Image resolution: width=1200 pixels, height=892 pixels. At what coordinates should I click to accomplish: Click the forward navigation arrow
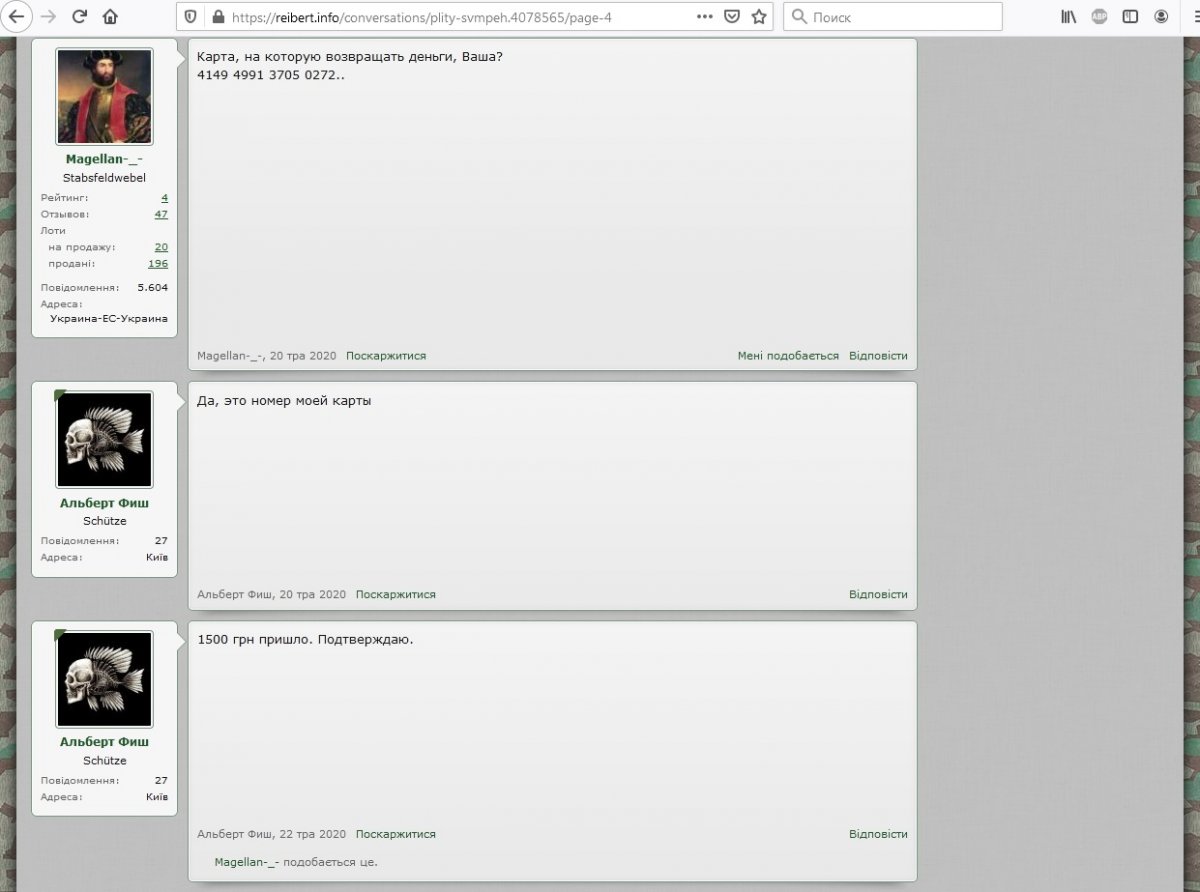pyautogui.click(x=47, y=16)
